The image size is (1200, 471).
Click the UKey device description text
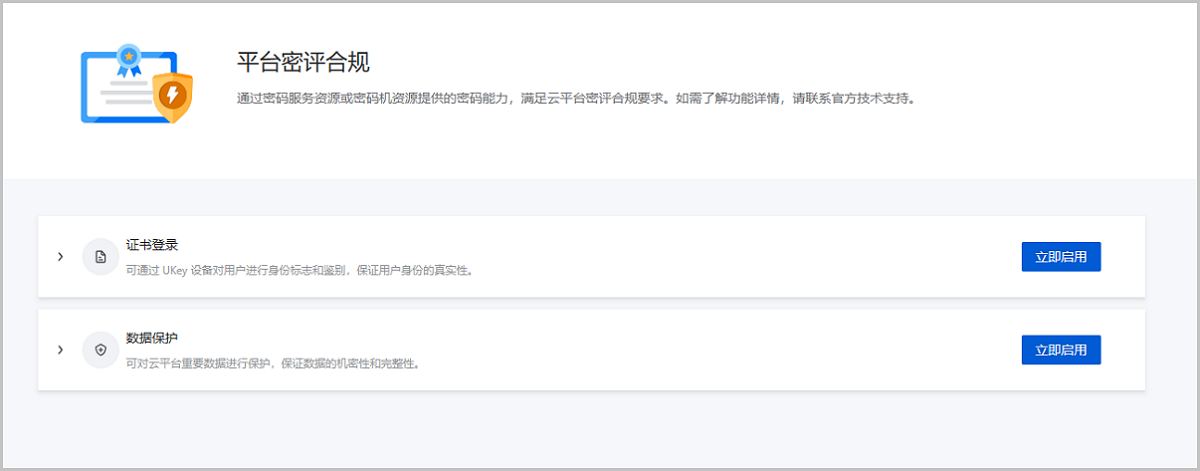tap(298, 270)
